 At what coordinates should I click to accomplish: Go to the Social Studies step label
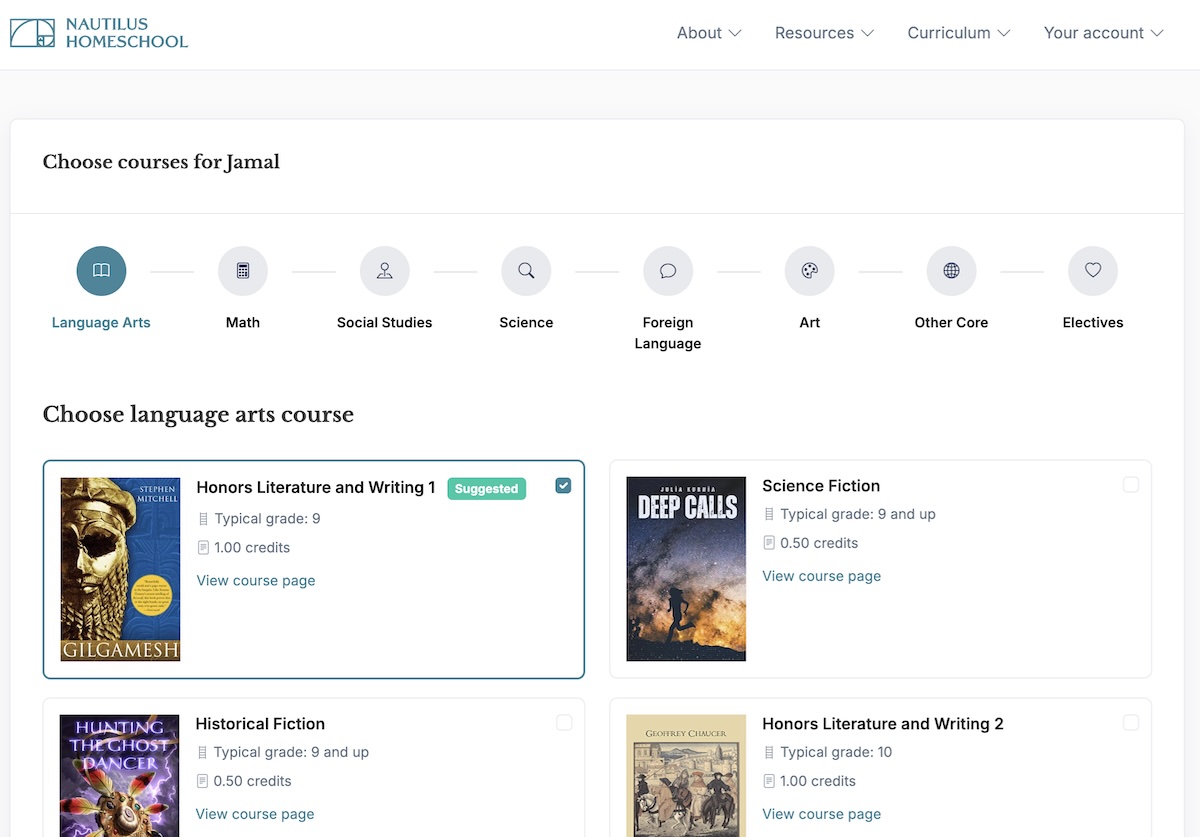tap(385, 323)
